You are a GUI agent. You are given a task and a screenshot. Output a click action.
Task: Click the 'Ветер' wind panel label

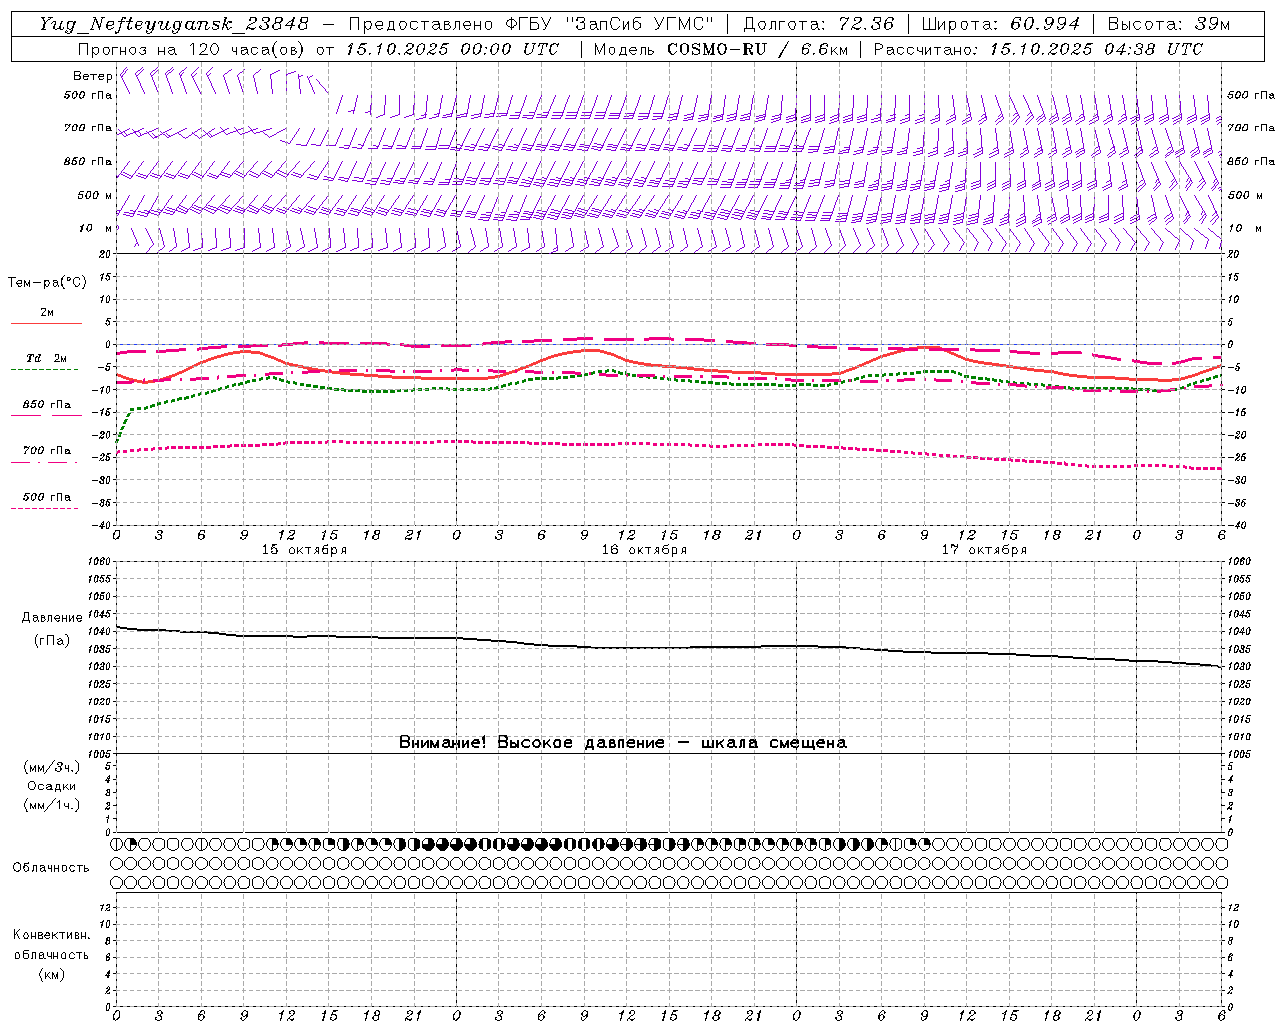pos(93,76)
